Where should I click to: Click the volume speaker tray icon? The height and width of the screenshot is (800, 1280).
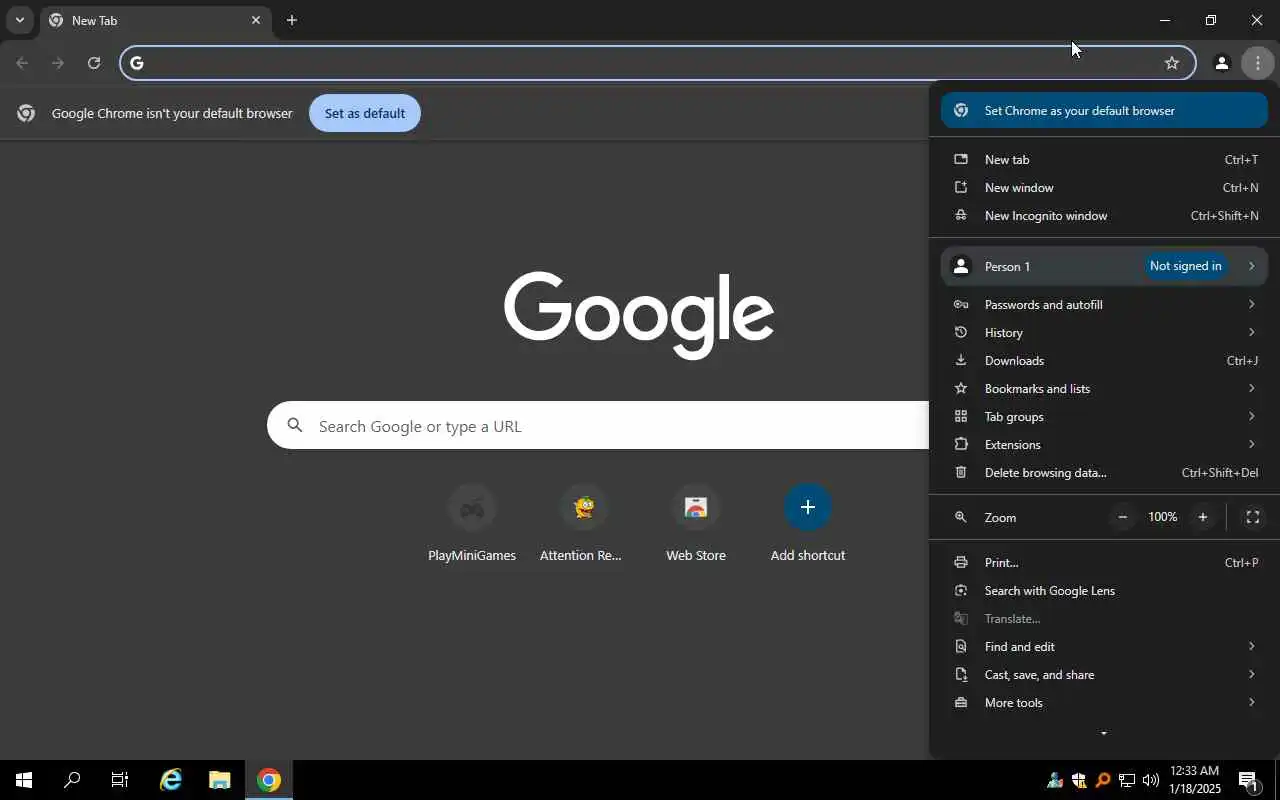tap(1150, 780)
